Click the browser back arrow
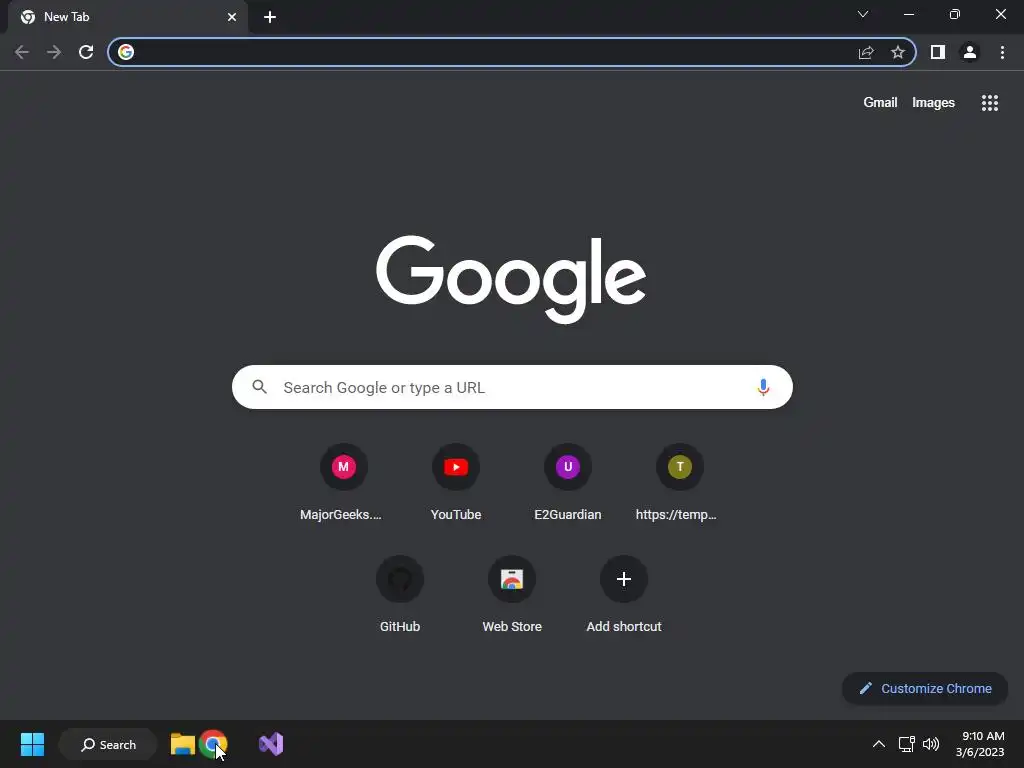 tap(22, 52)
